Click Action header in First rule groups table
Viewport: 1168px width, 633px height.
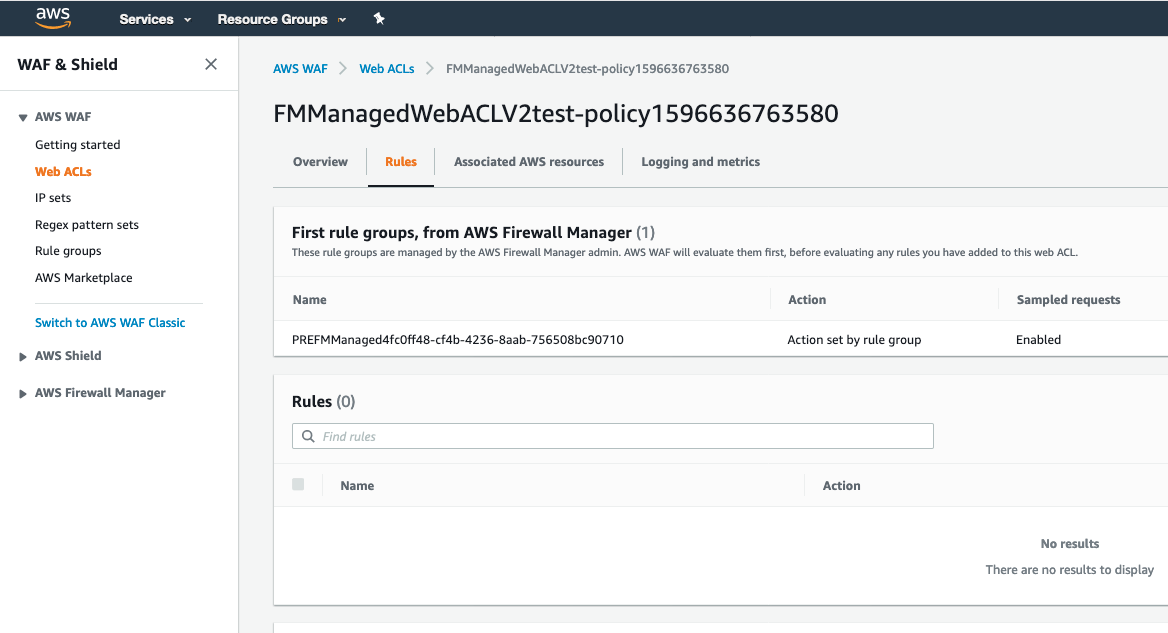807,299
